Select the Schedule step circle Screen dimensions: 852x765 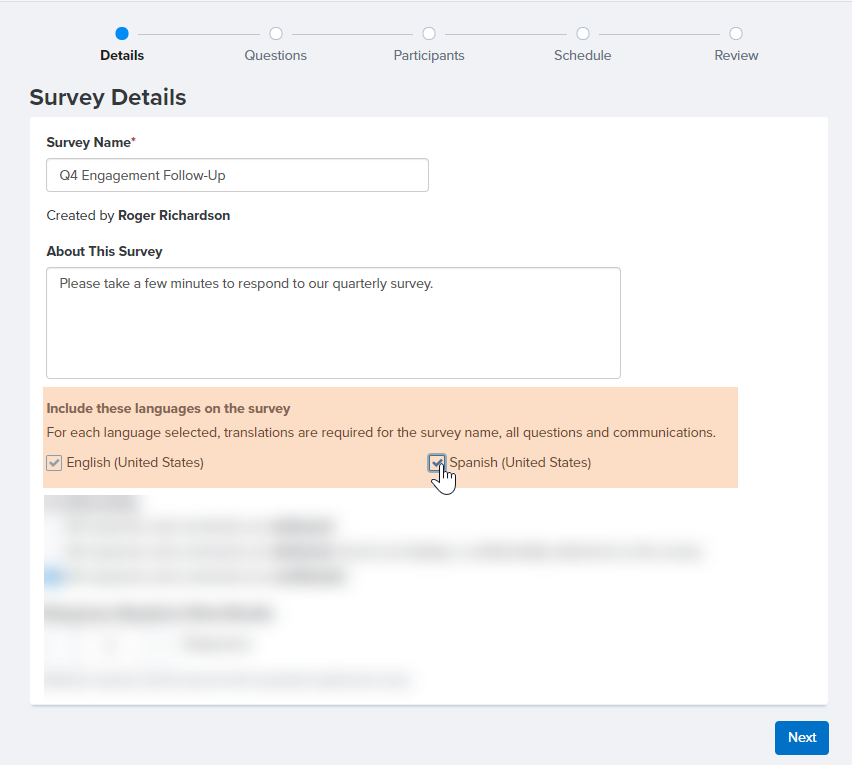(582, 31)
